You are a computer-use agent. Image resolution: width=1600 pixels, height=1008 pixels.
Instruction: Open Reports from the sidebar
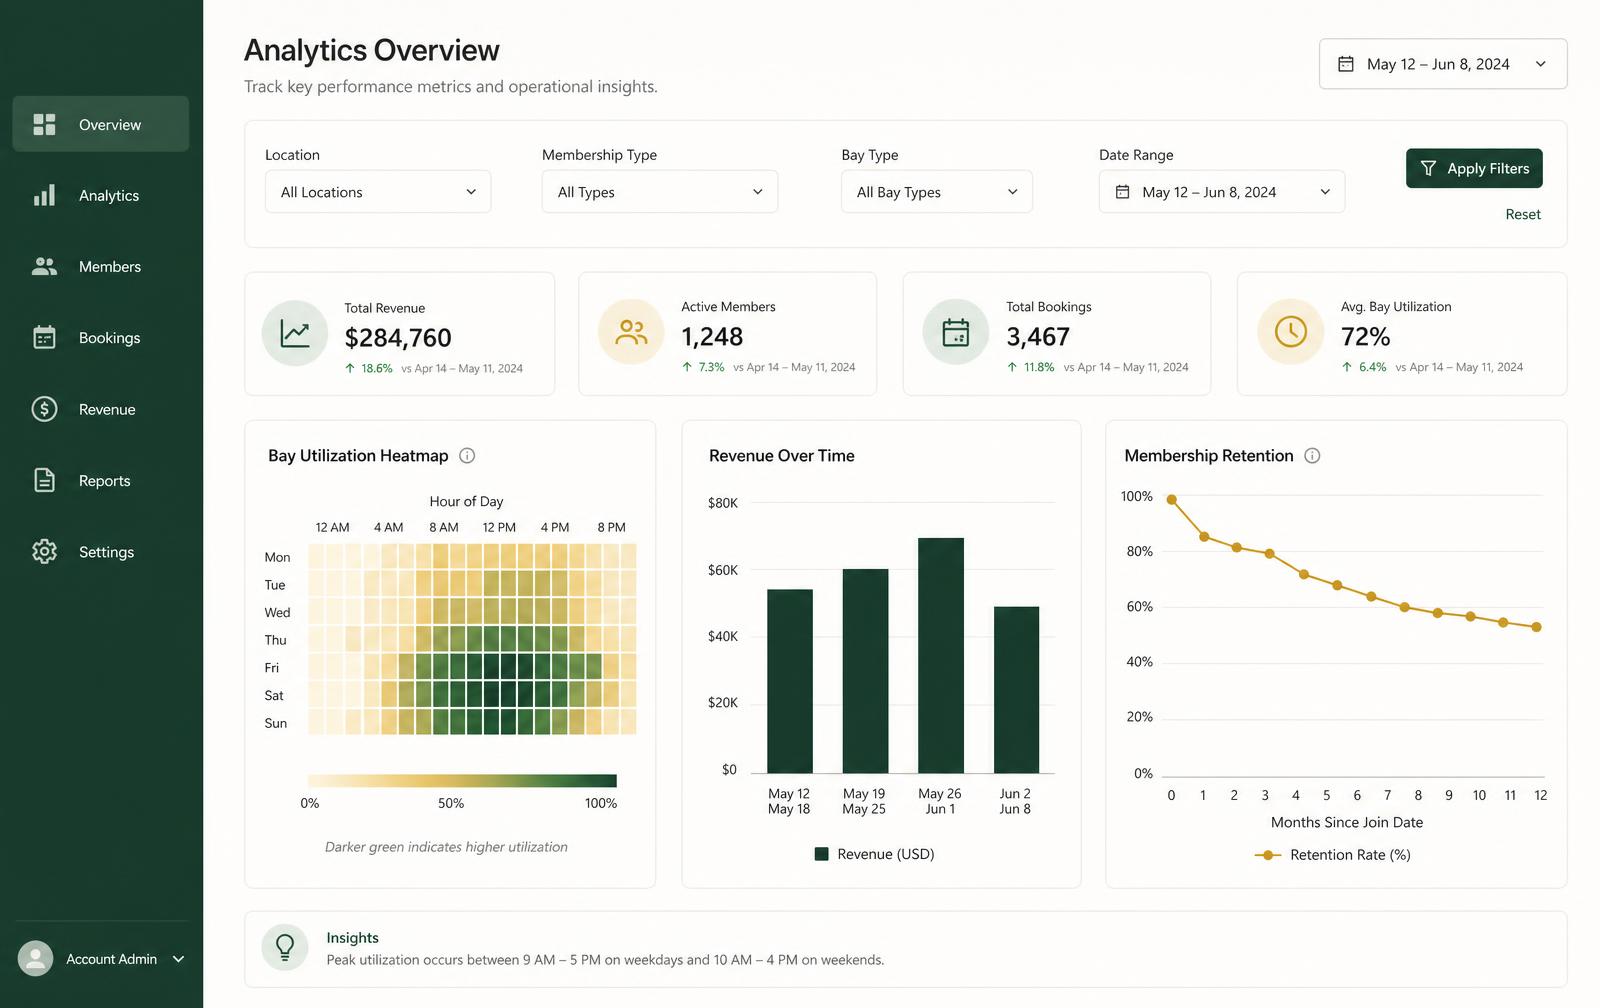[101, 480]
